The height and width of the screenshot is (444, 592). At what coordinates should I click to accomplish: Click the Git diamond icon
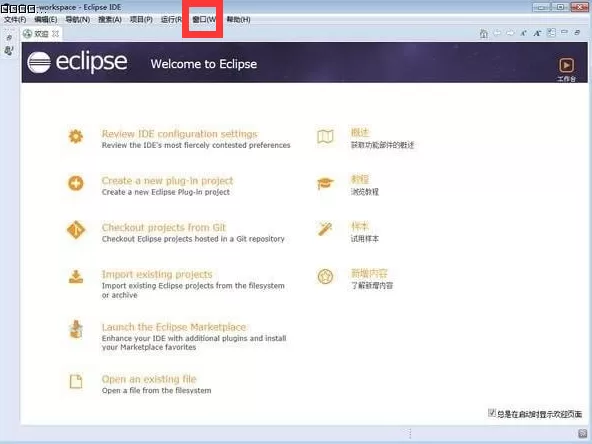point(76,230)
